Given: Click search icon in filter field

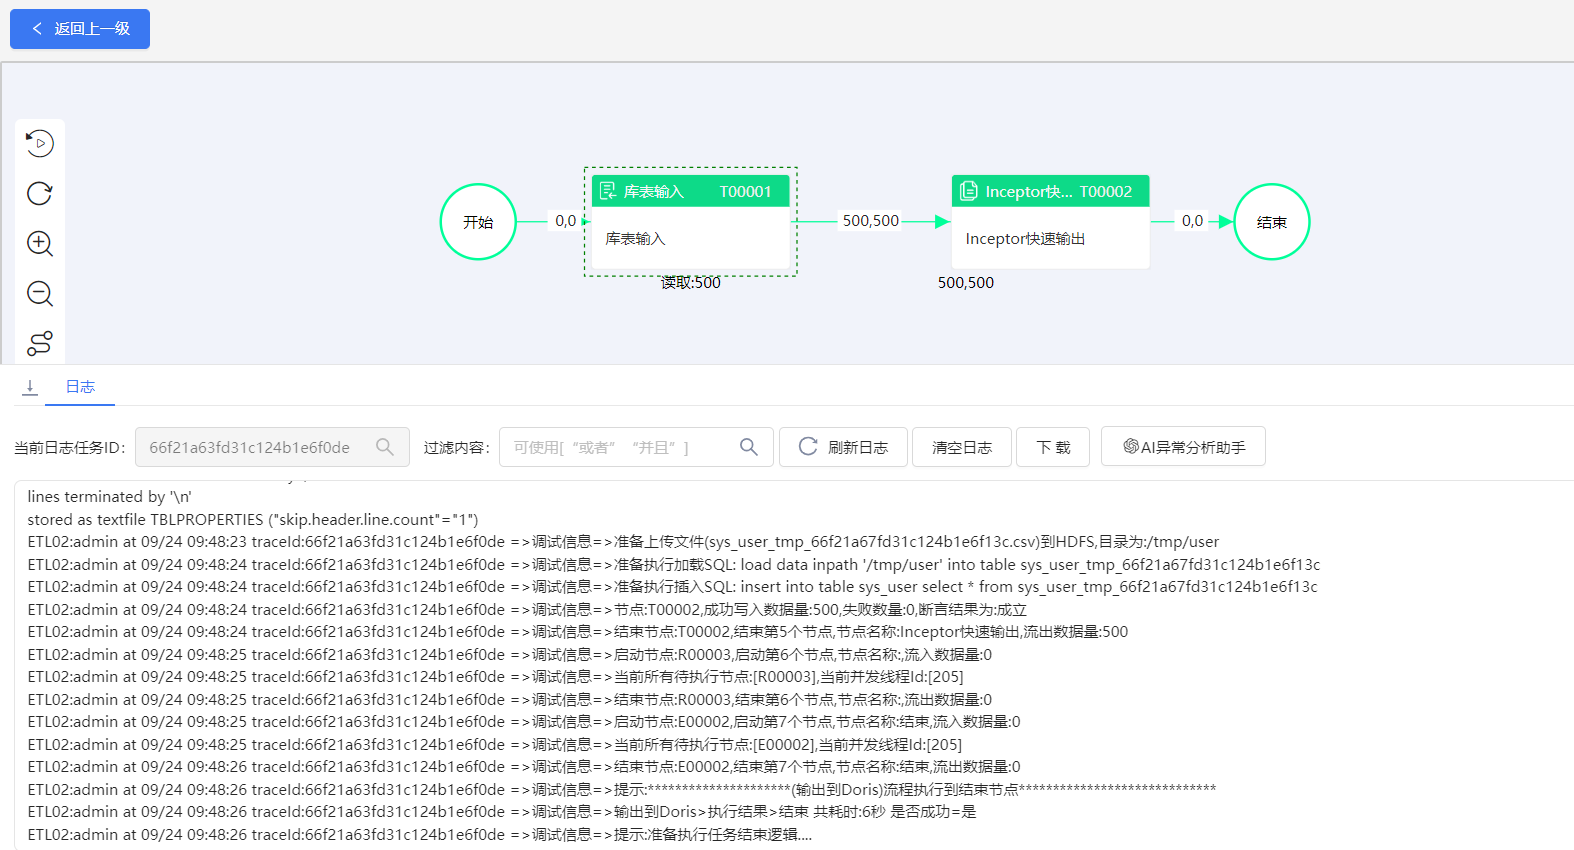Looking at the screenshot, I should click(x=749, y=447).
